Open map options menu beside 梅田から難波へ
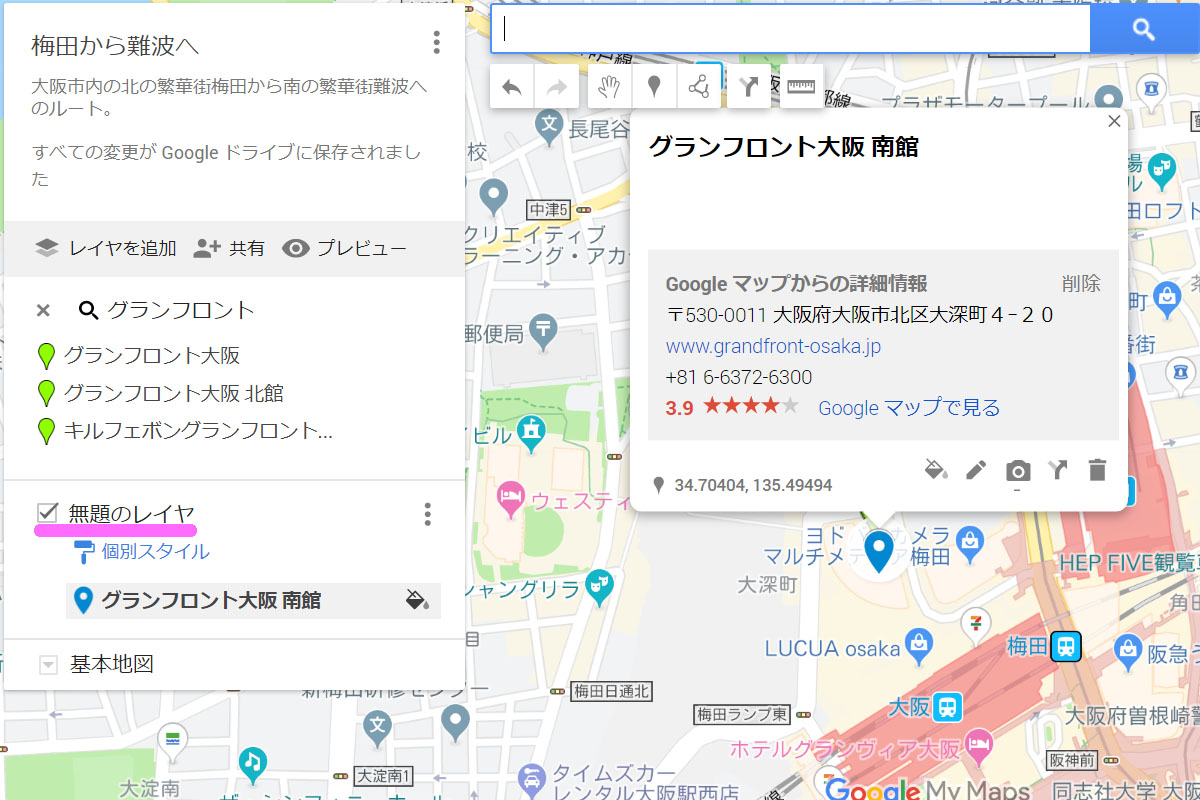 pyautogui.click(x=436, y=43)
